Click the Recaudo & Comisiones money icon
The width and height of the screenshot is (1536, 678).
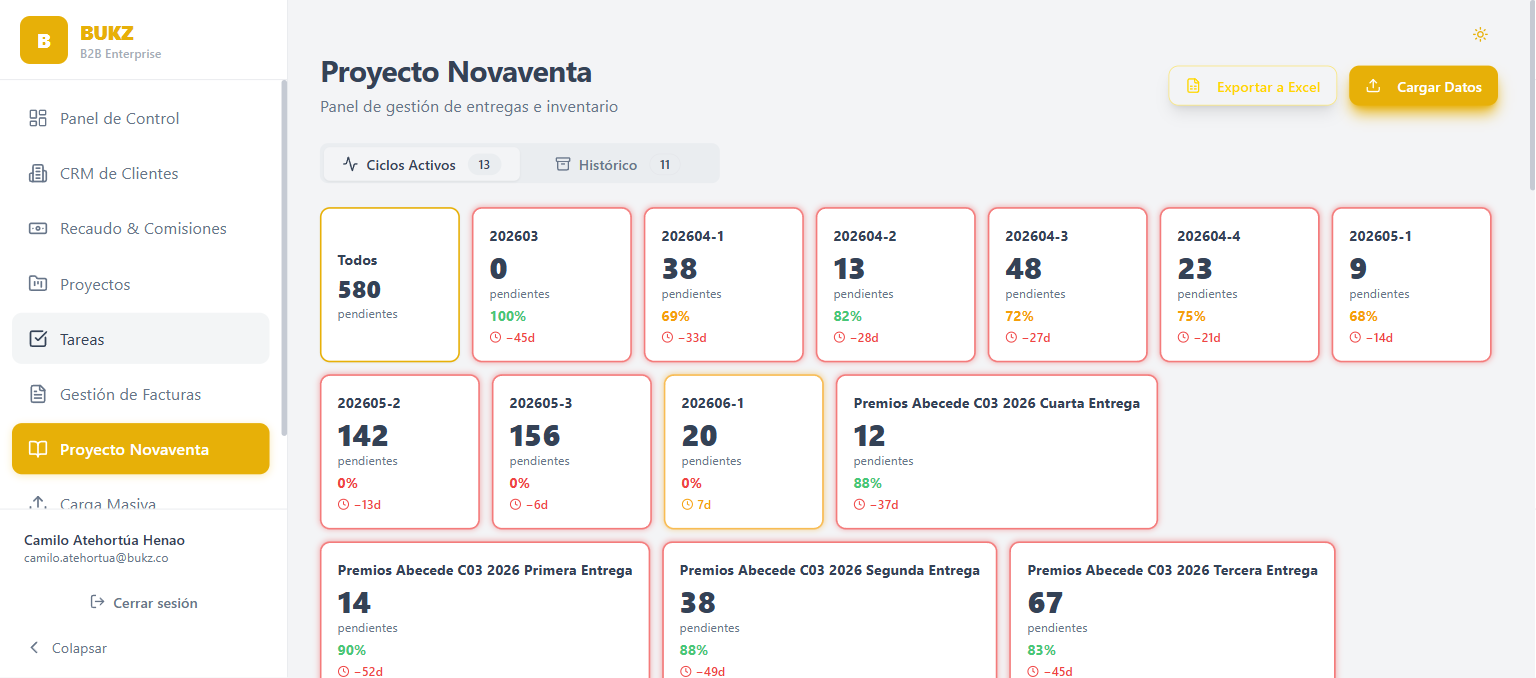click(38, 229)
